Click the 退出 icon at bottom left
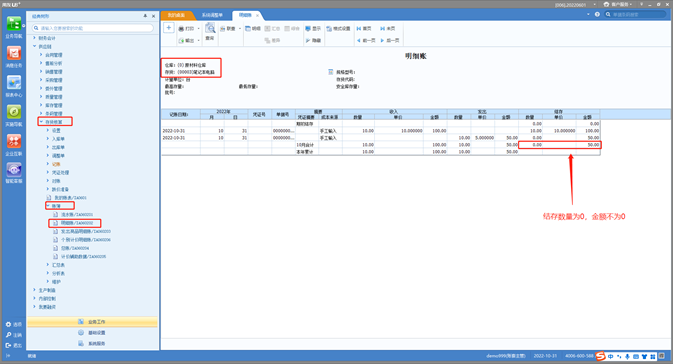Viewport: 673px width, 364px height. point(8,345)
